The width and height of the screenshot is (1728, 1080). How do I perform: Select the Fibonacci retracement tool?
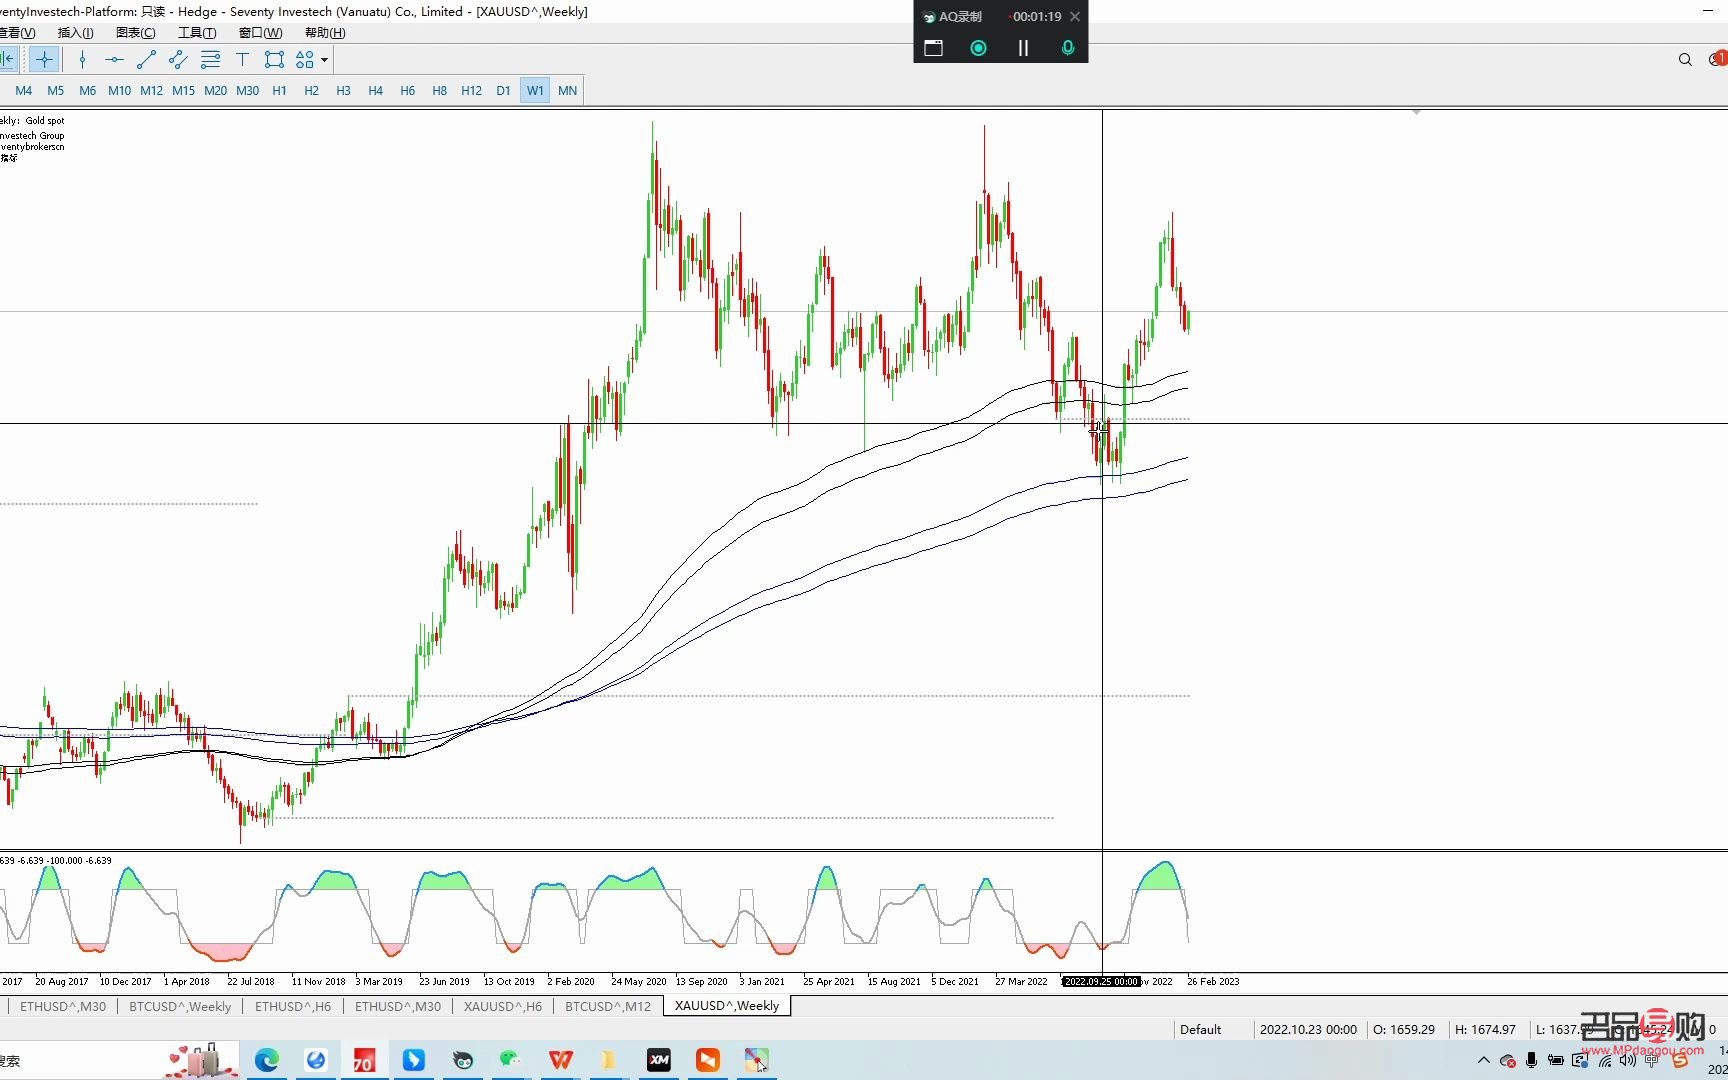(x=210, y=60)
